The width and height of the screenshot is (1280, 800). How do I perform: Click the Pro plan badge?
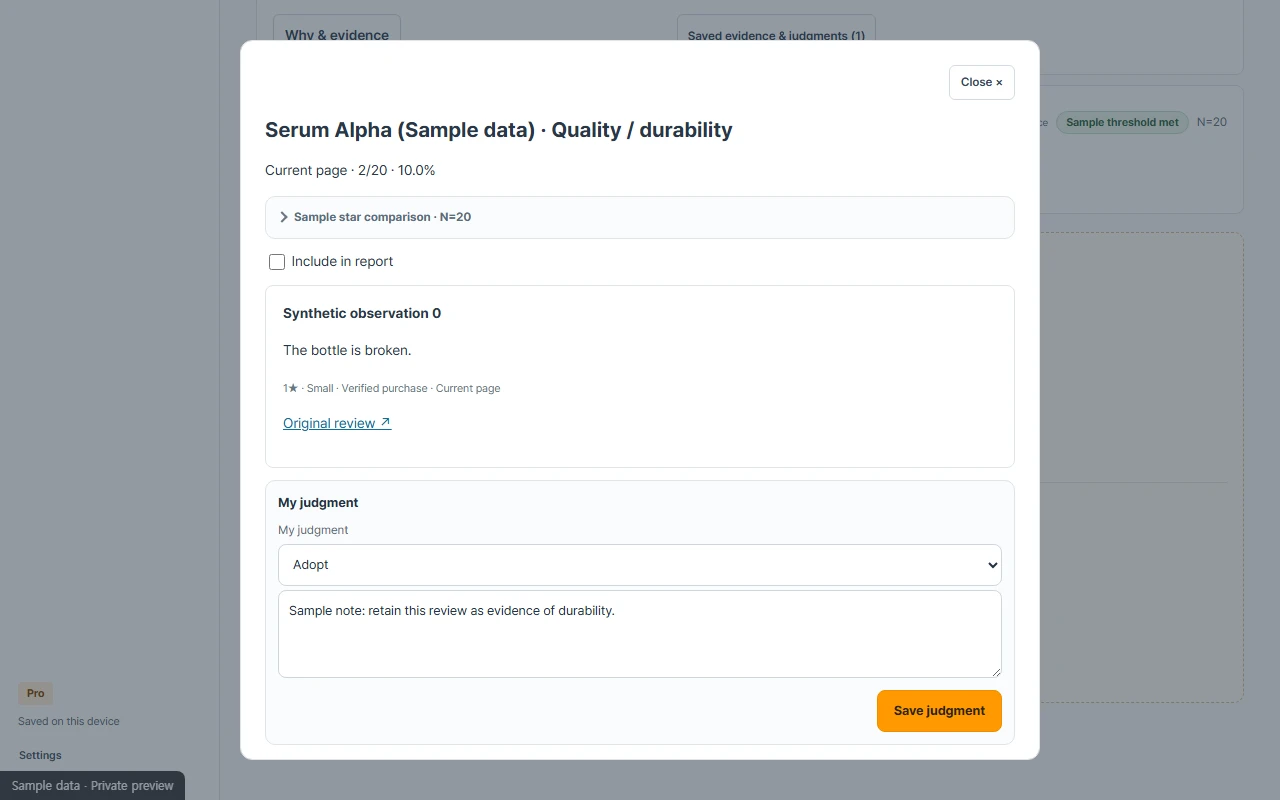(35, 693)
